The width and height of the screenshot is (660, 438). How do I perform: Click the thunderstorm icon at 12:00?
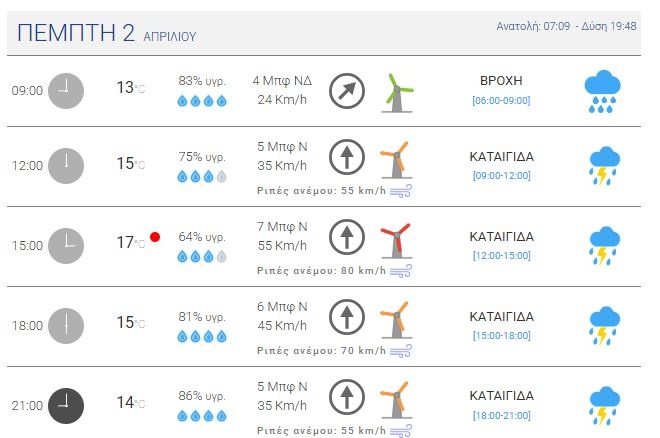[x=603, y=167]
